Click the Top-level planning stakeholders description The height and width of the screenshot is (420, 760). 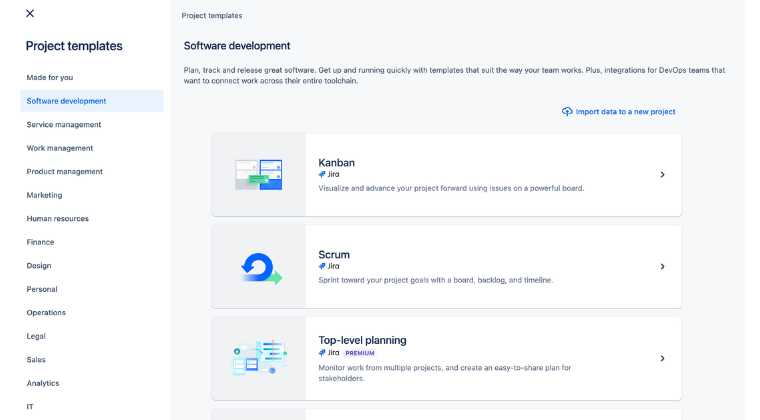[x=444, y=373]
